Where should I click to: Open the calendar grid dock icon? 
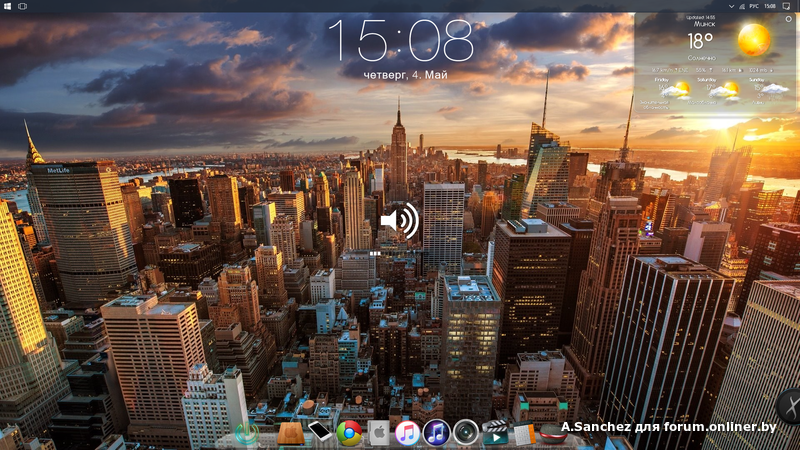pyautogui.click(x=524, y=434)
